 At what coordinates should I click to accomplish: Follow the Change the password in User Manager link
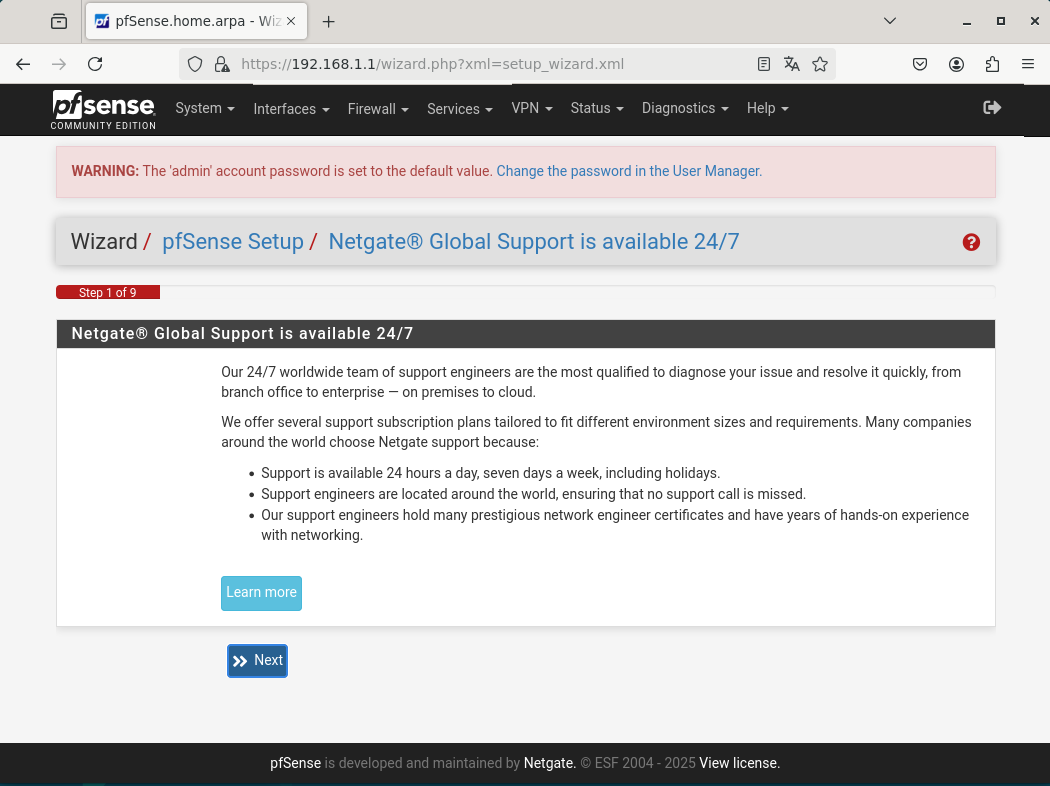pyautogui.click(x=629, y=171)
